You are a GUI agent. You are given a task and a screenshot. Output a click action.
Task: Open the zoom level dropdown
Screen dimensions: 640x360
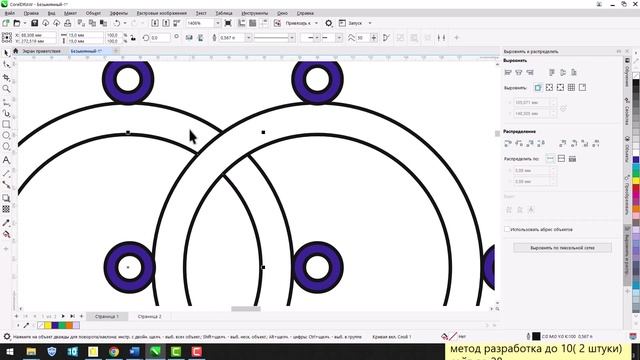pyautogui.click(x=217, y=23)
